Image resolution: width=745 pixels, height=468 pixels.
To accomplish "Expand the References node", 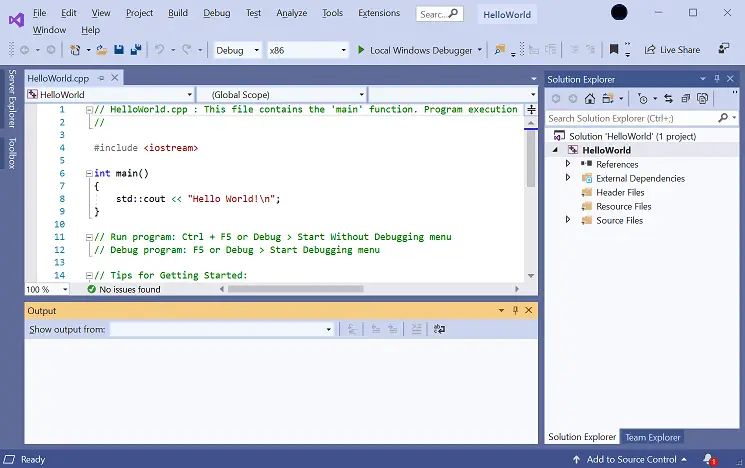I will [568, 163].
